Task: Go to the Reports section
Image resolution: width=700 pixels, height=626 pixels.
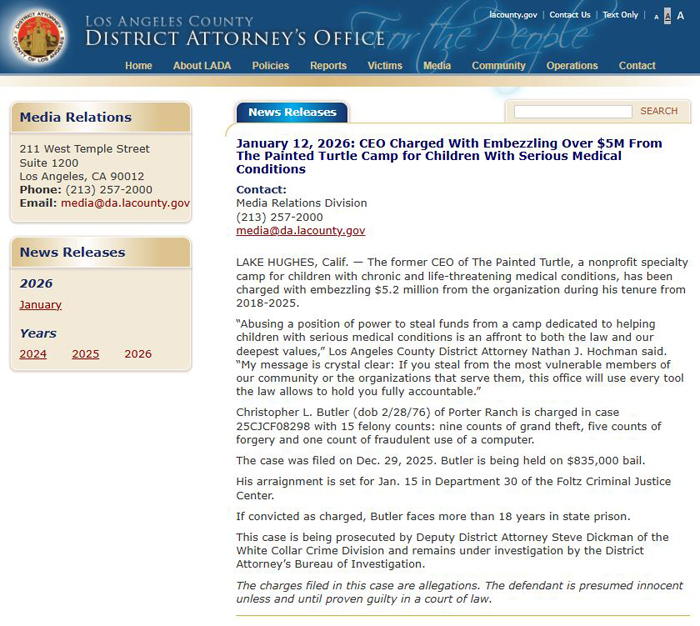Action: click(328, 66)
